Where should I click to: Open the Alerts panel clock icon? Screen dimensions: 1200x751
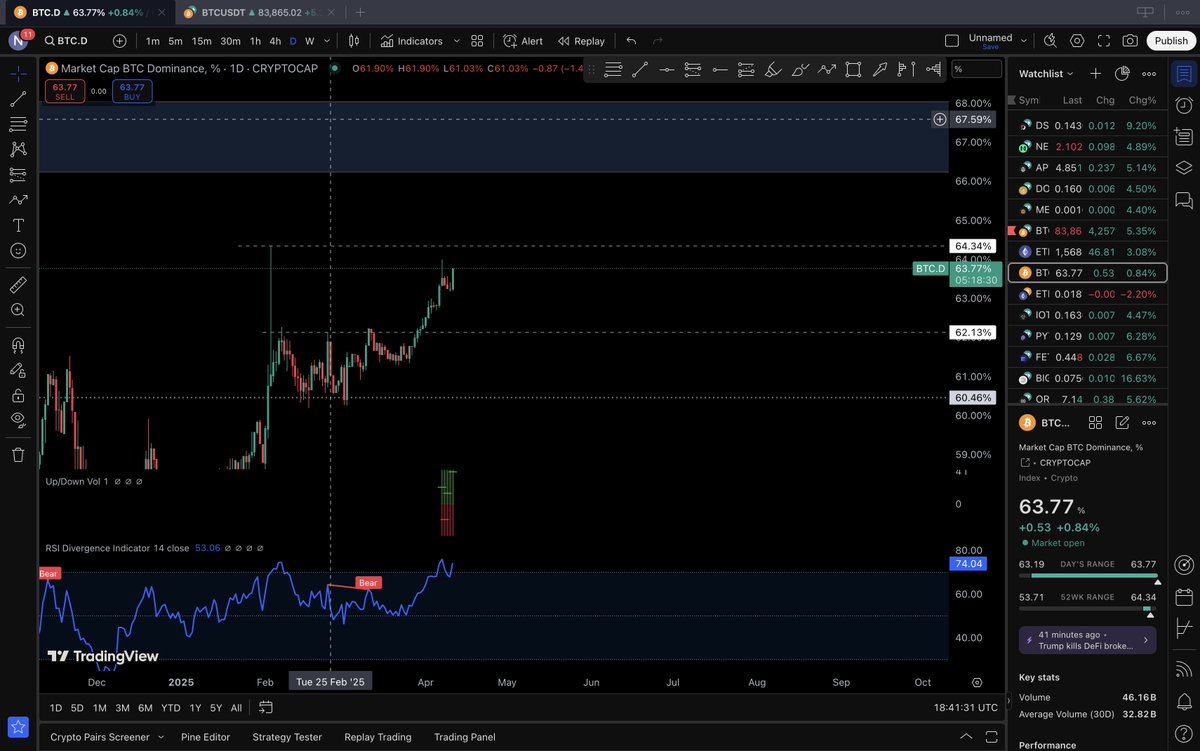pyautogui.click(x=1184, y=105)
